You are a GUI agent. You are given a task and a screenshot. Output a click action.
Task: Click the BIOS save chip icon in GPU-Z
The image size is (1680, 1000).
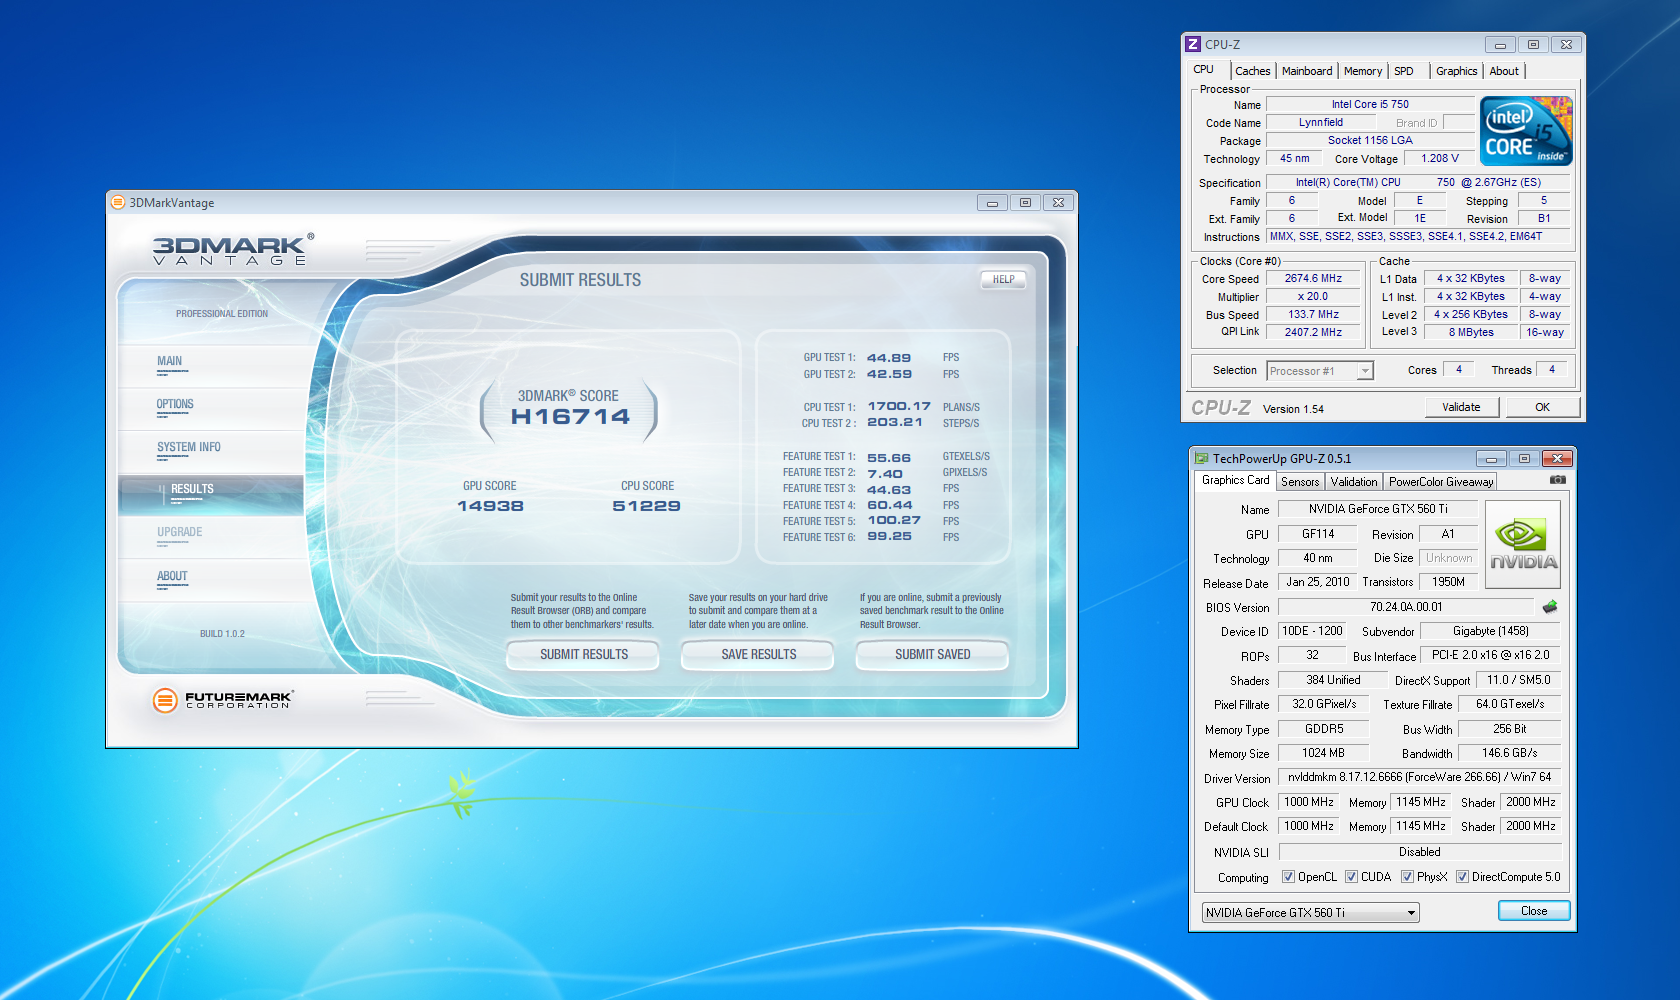[x=1550, y=607]
